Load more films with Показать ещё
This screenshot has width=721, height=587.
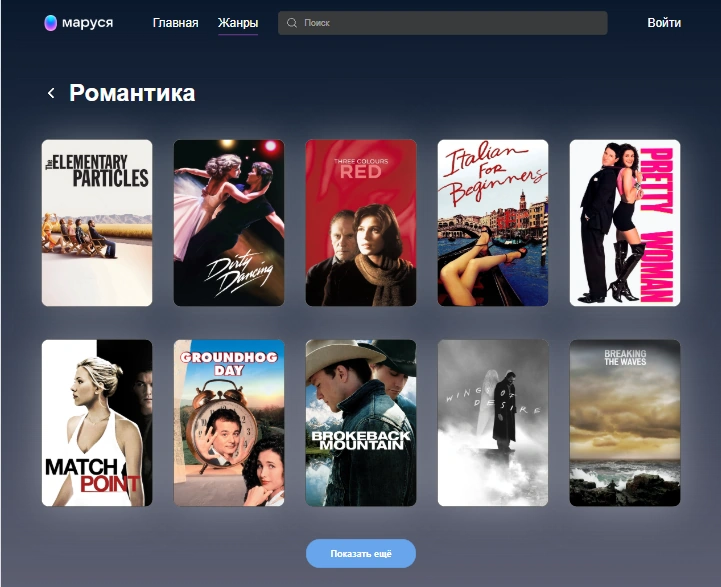coord(360,553)
